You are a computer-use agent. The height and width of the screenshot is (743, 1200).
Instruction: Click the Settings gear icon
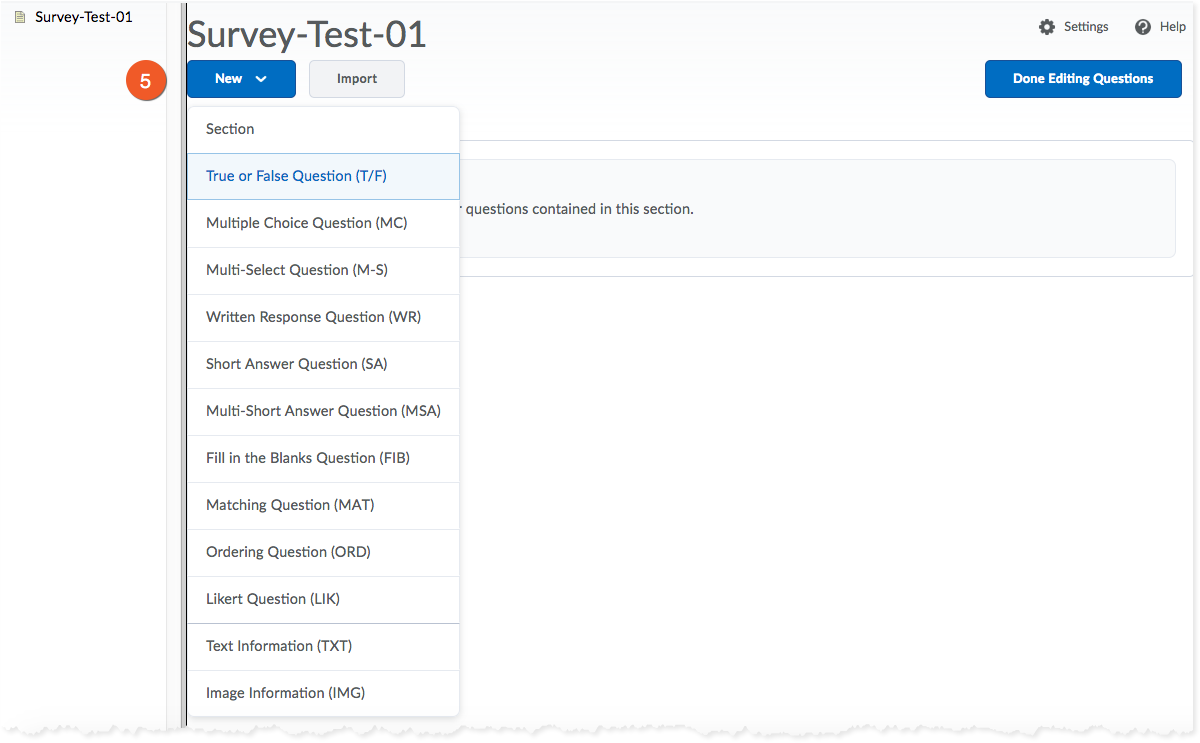[x=1047, y=27]
